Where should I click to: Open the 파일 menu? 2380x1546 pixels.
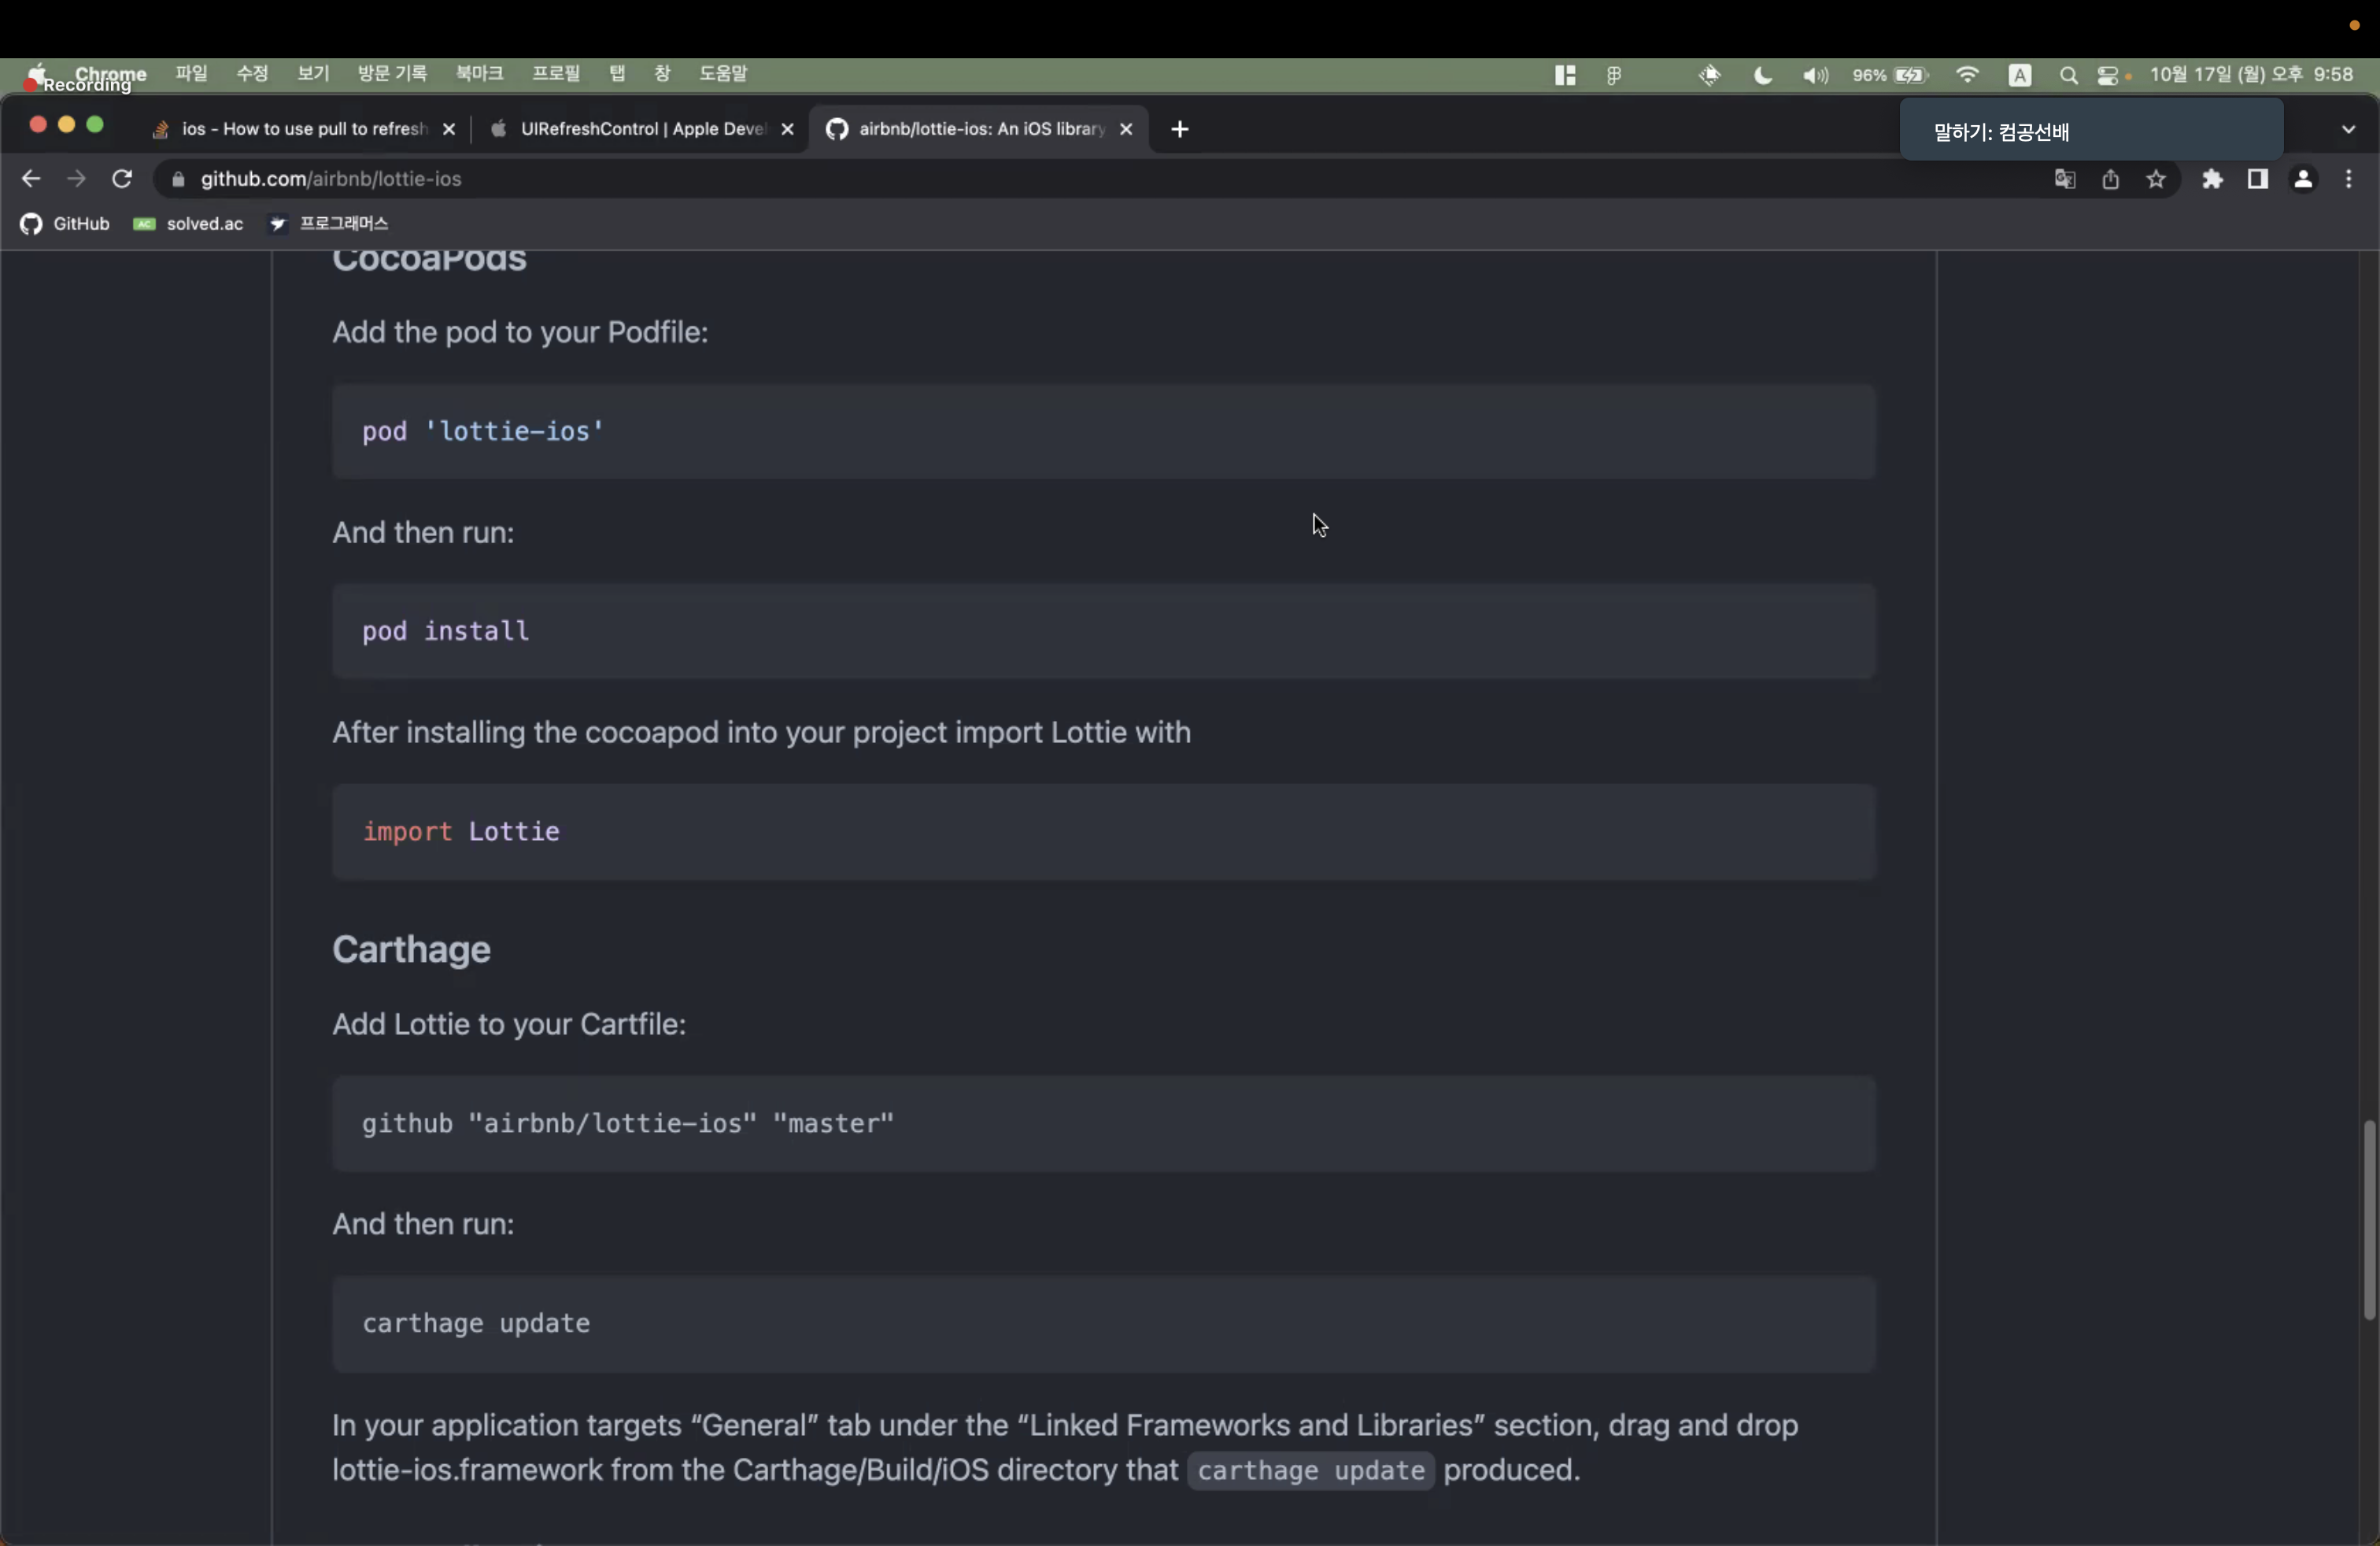(191, 74)
